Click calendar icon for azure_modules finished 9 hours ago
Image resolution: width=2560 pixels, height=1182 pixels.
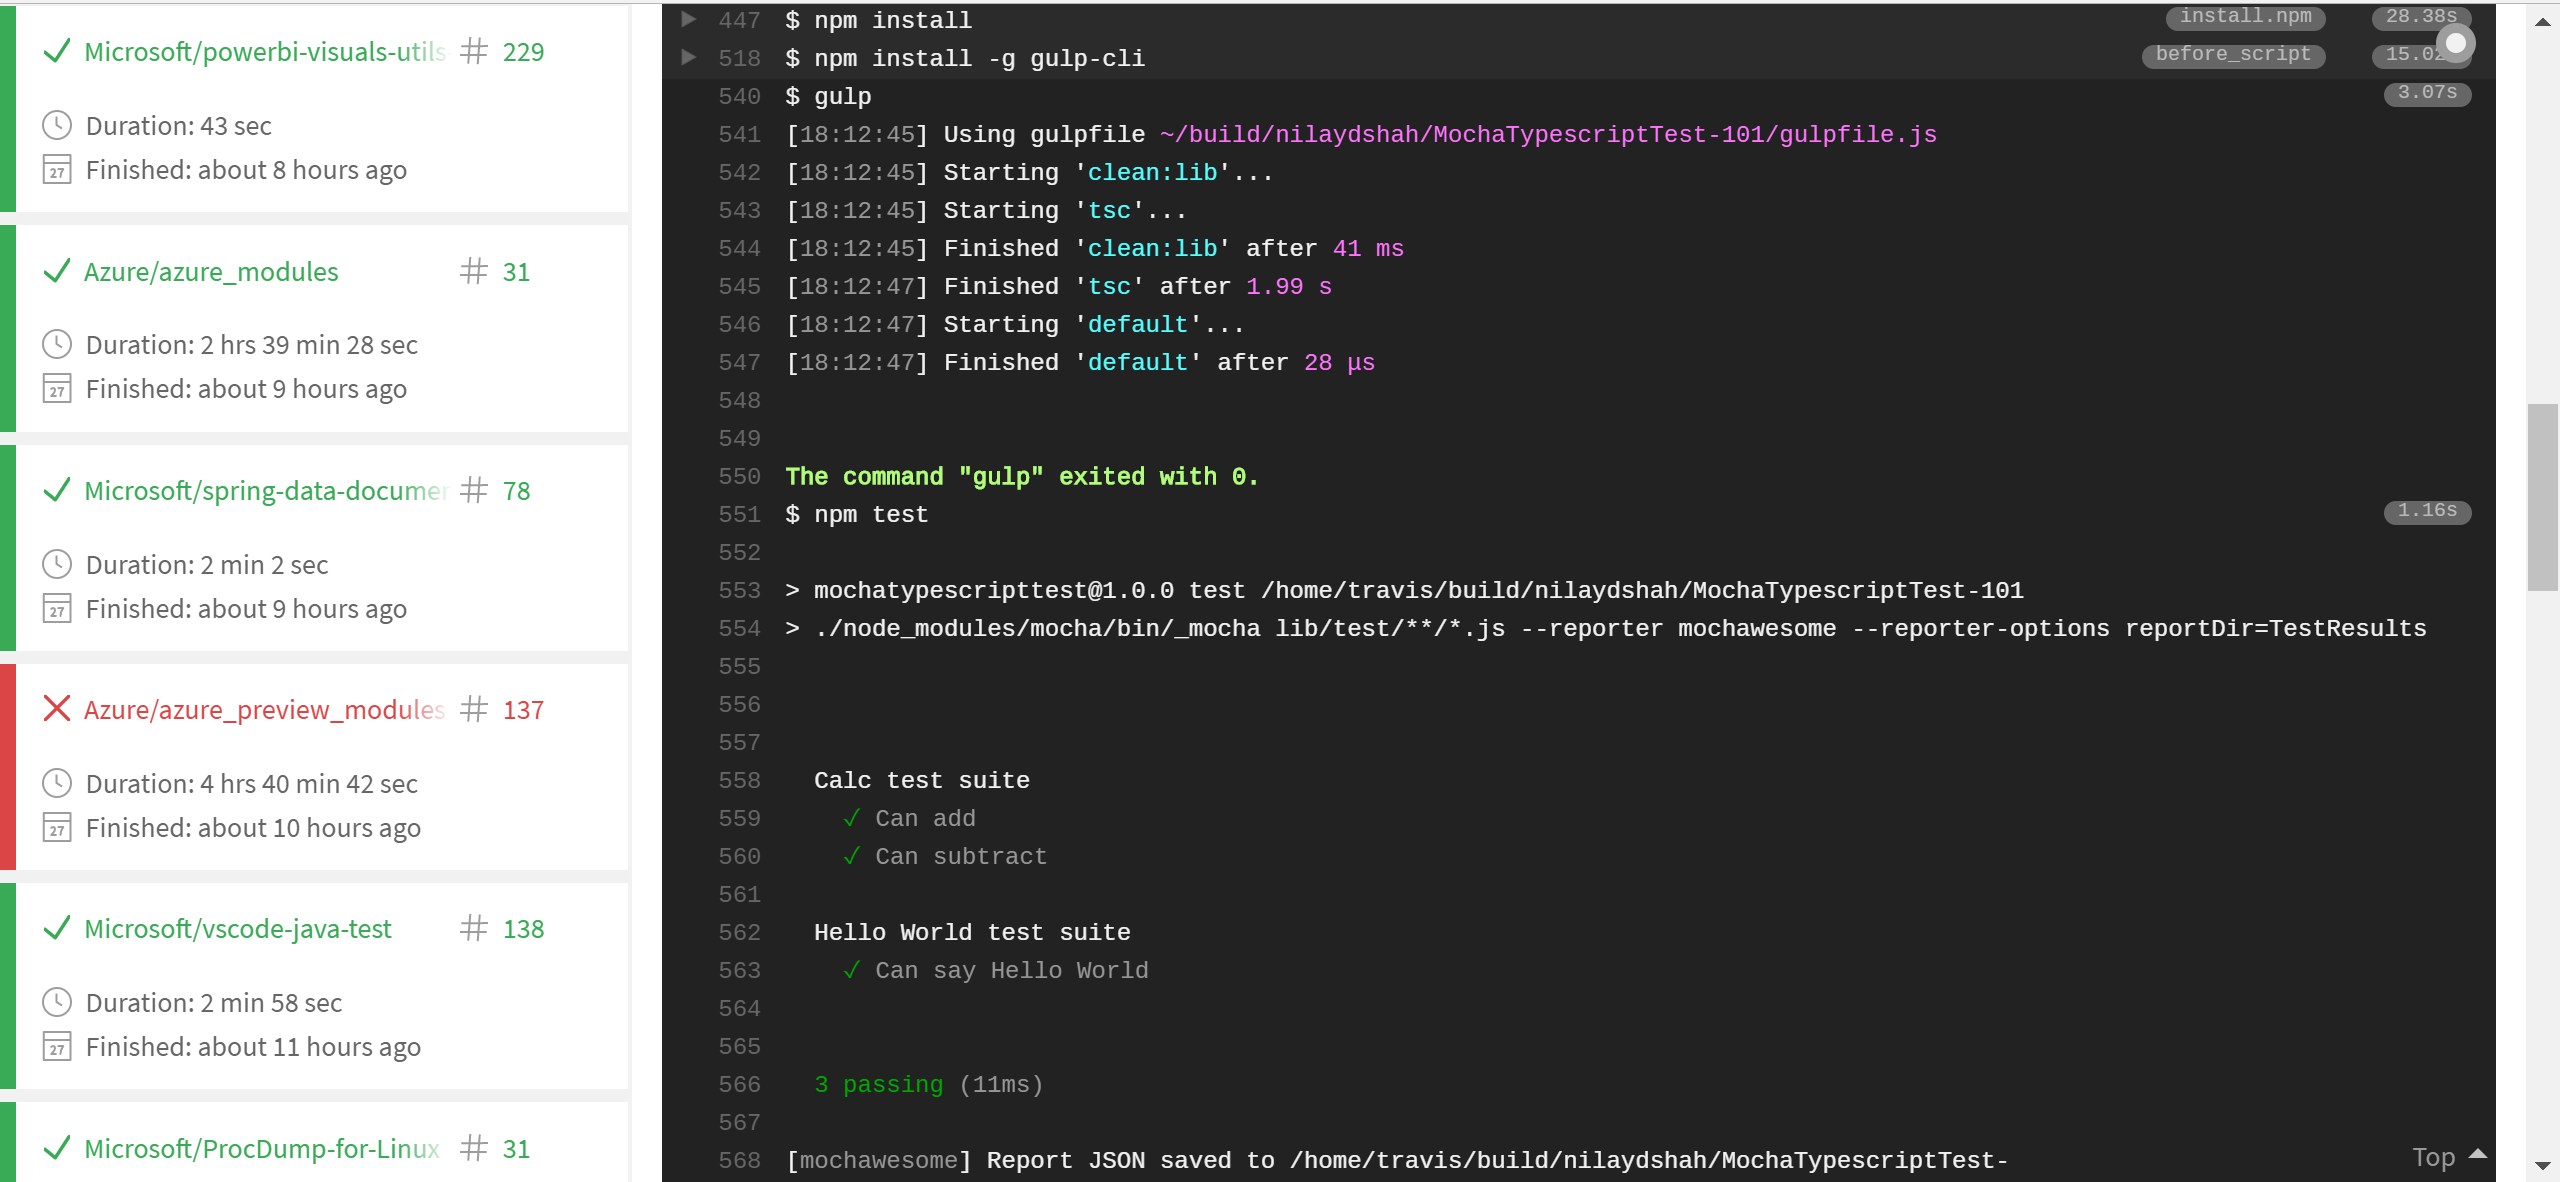pyautogui.click(x=57, y=389)
